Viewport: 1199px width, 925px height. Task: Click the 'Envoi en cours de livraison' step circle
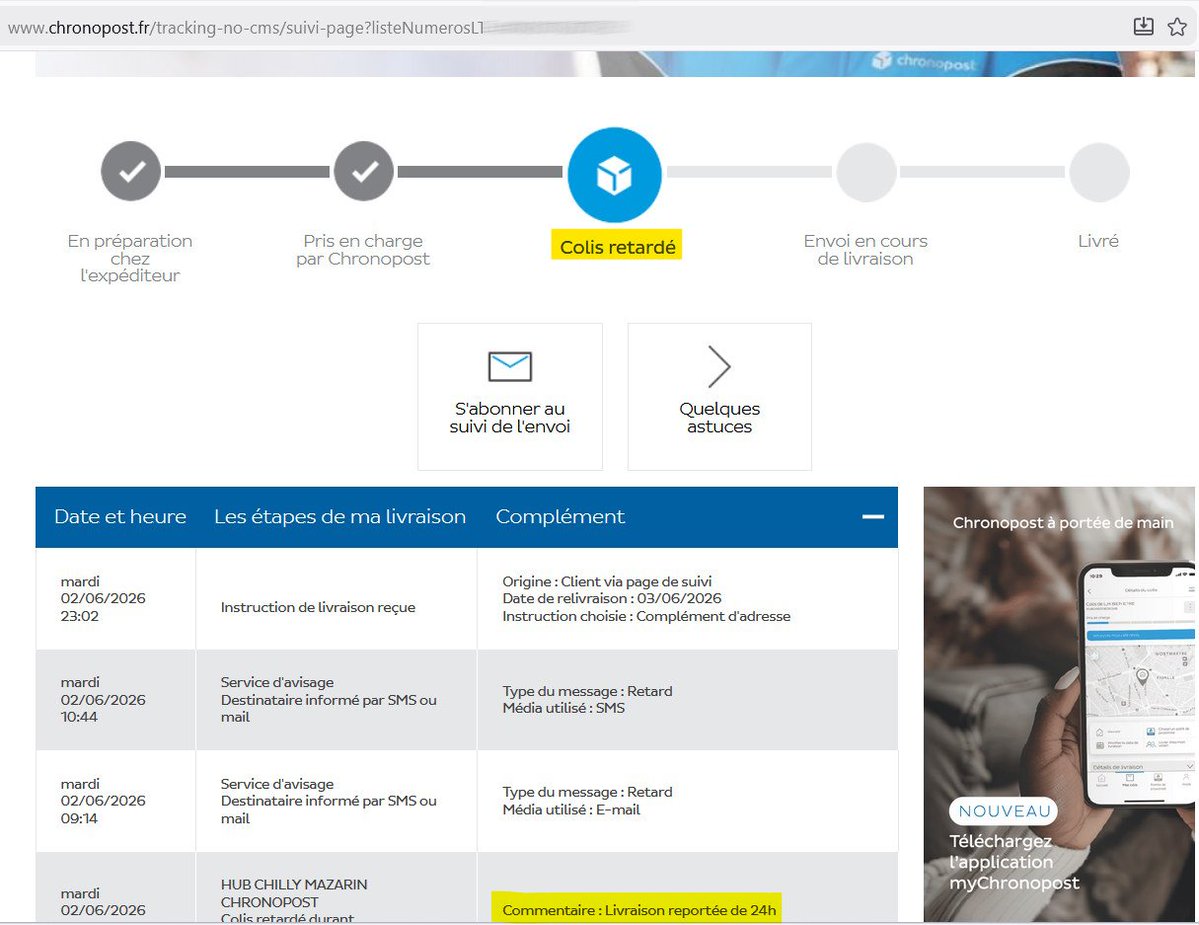(866, 172)
